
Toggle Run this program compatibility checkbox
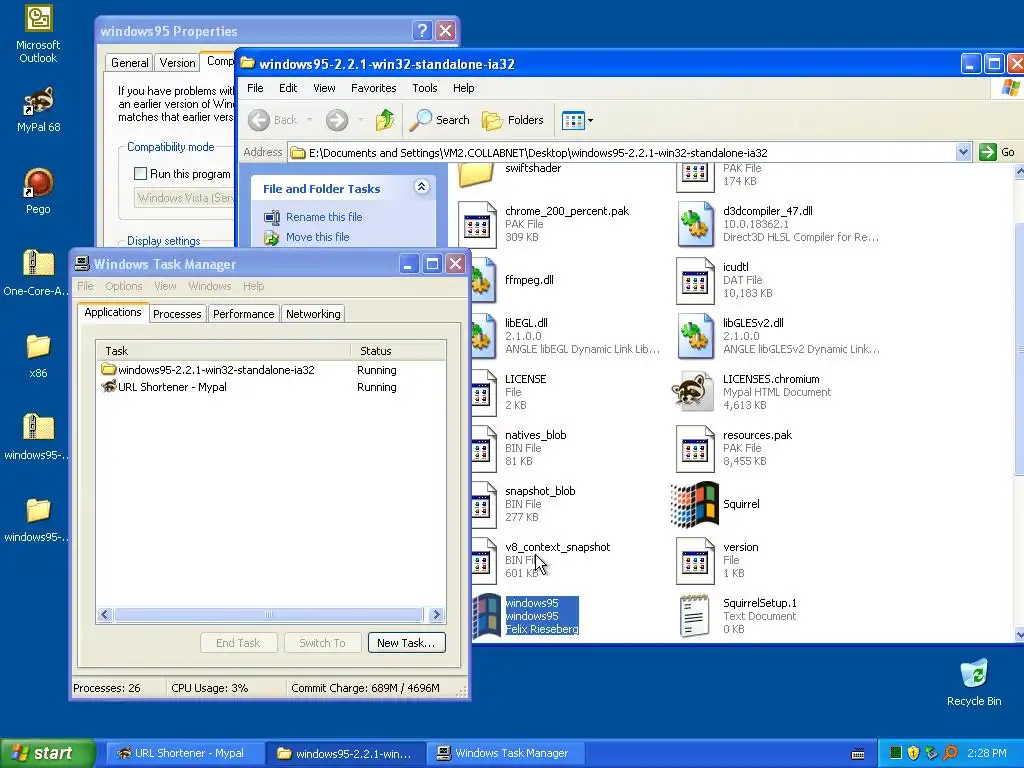(140, 174)
